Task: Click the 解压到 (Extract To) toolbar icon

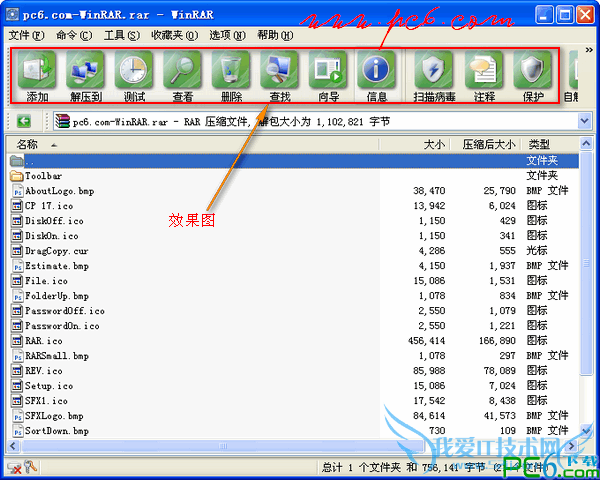Action: 85,70
